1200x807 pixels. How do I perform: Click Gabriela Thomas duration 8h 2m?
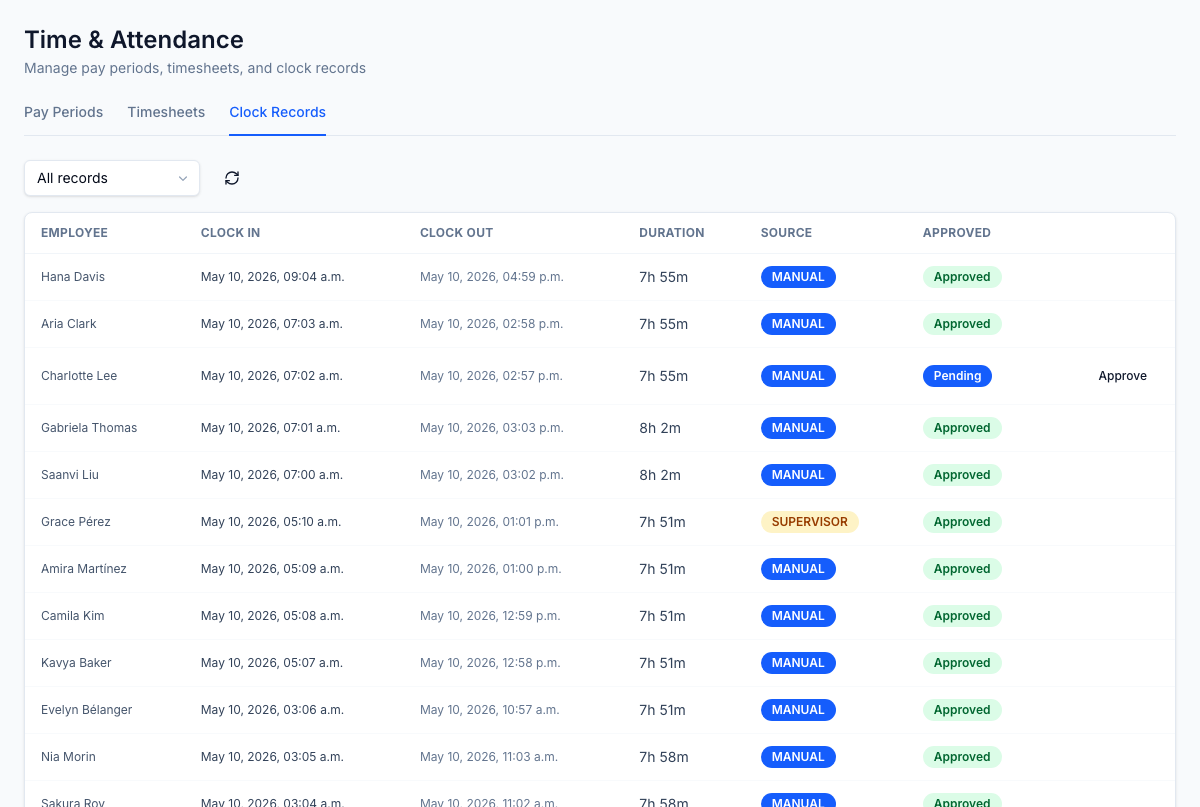(x=660, y=428)
